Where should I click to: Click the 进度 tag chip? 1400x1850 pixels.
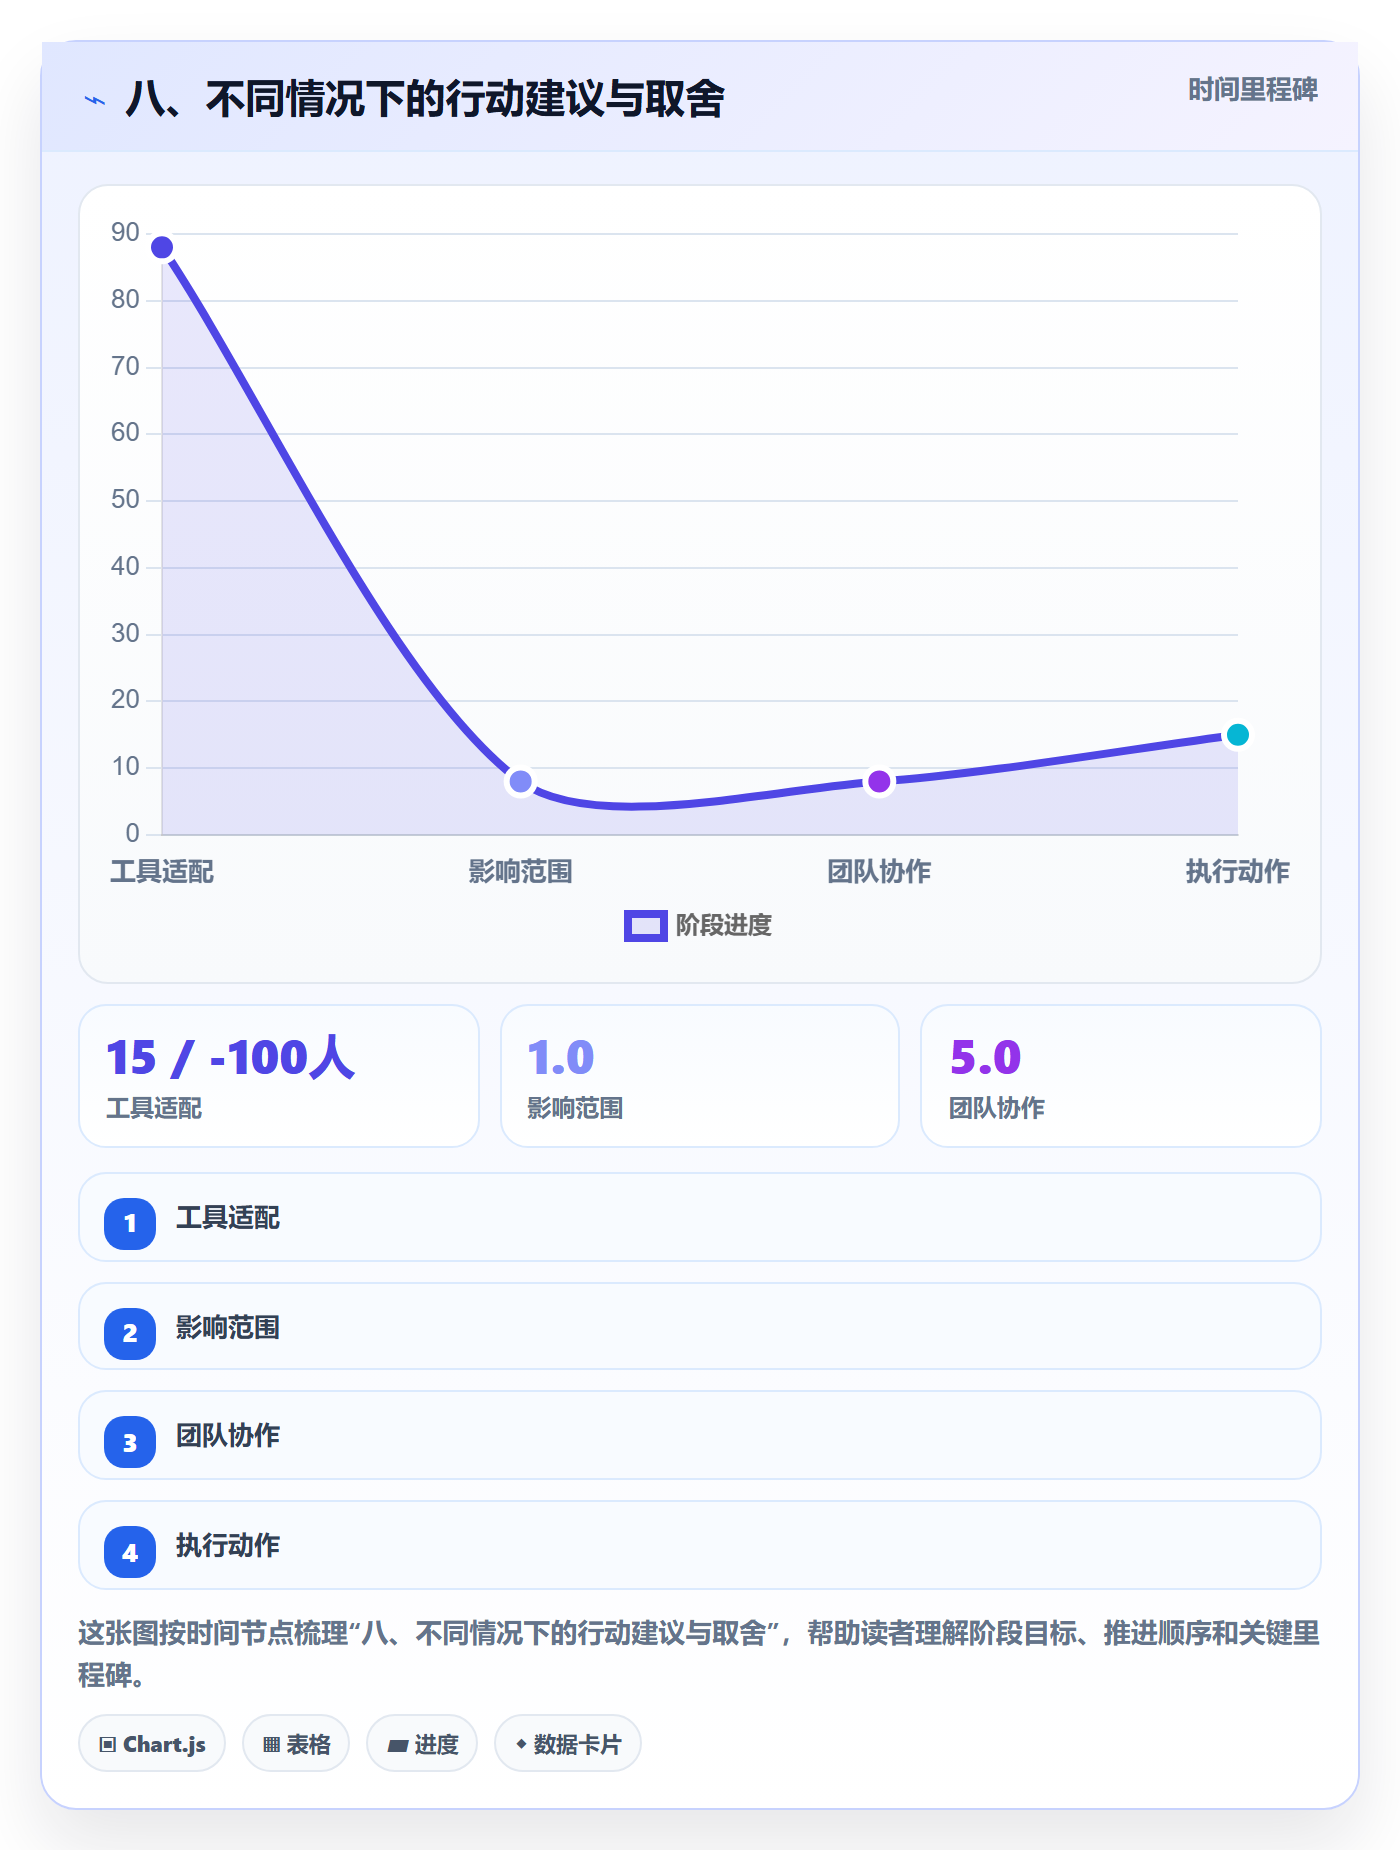(x=422, y=1744)
